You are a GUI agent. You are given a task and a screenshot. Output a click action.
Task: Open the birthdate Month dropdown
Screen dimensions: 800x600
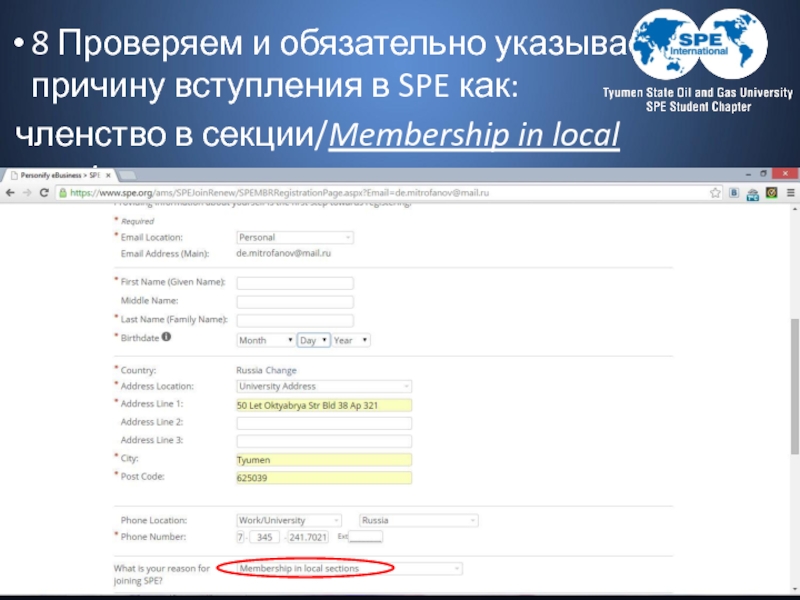pos(265,340)
